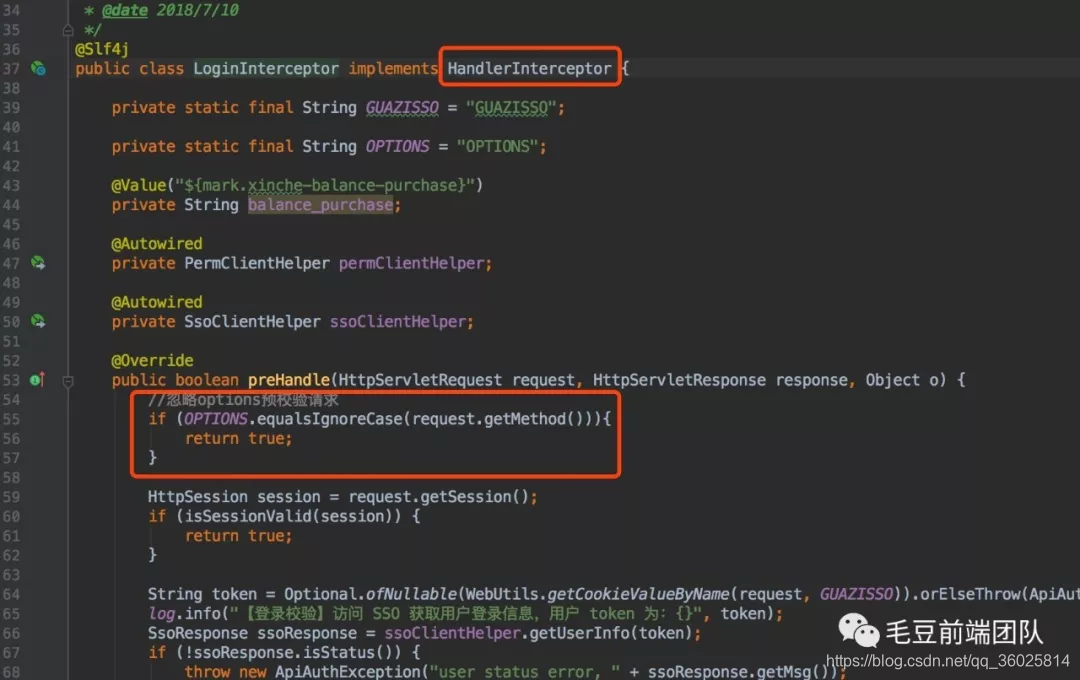Click the OPTIONS constant name on line 41
The width and height of the screenshot is (1080, 680).
click(397, 147)
